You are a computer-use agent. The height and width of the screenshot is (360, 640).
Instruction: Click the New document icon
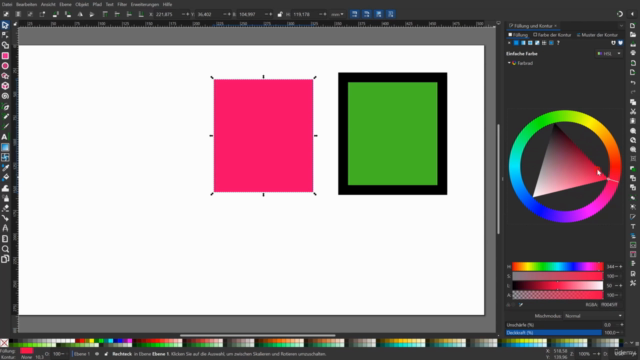tap(633, 25)
